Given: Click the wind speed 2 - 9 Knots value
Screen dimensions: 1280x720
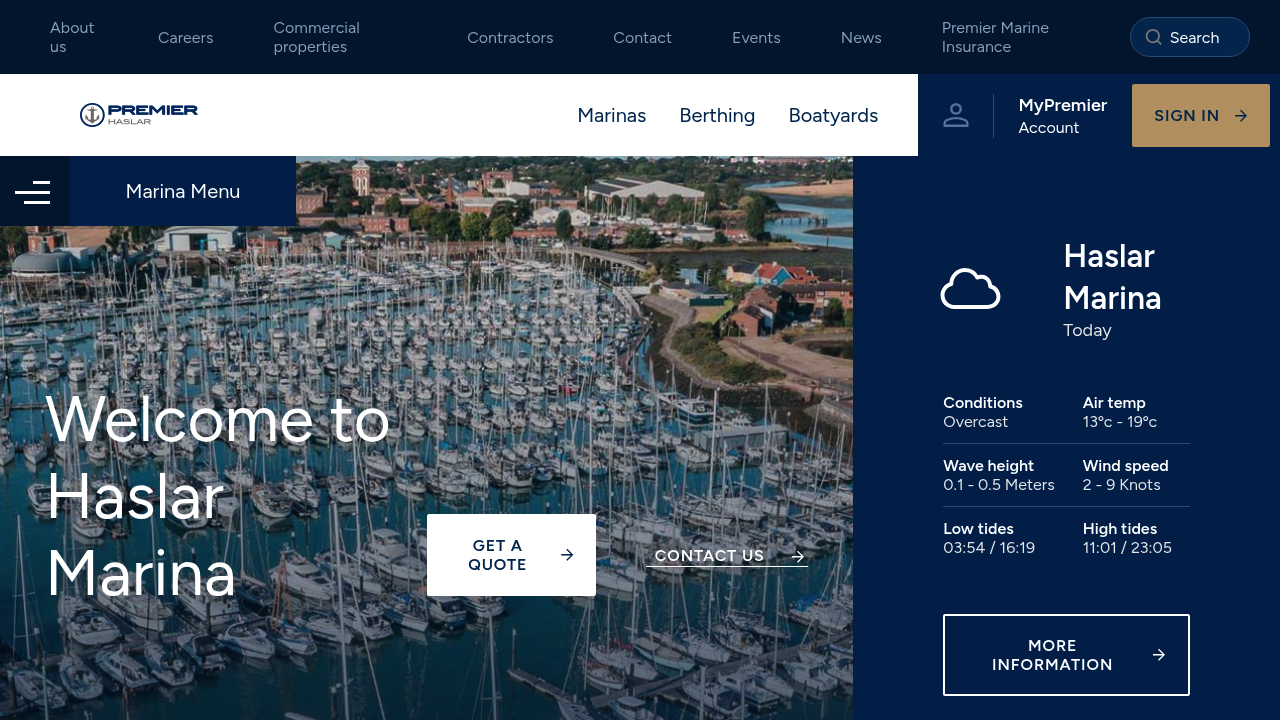Looking at the screenshot, I should point(1122,485).
